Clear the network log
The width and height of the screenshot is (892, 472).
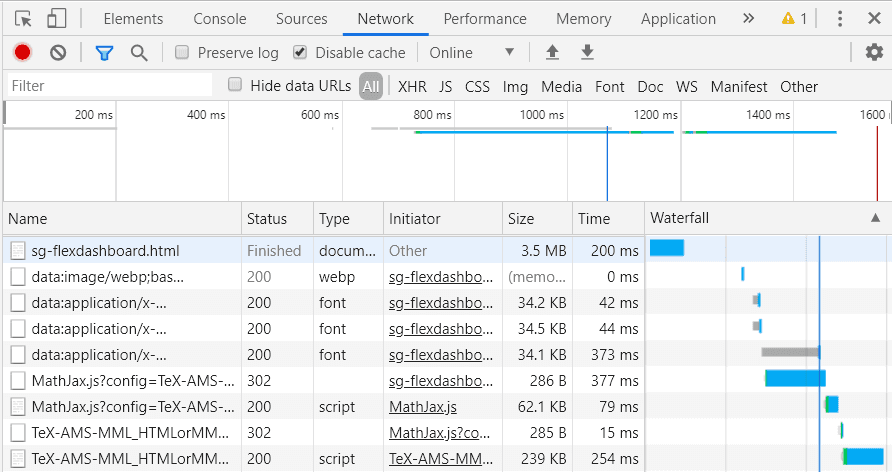point(58,53)
